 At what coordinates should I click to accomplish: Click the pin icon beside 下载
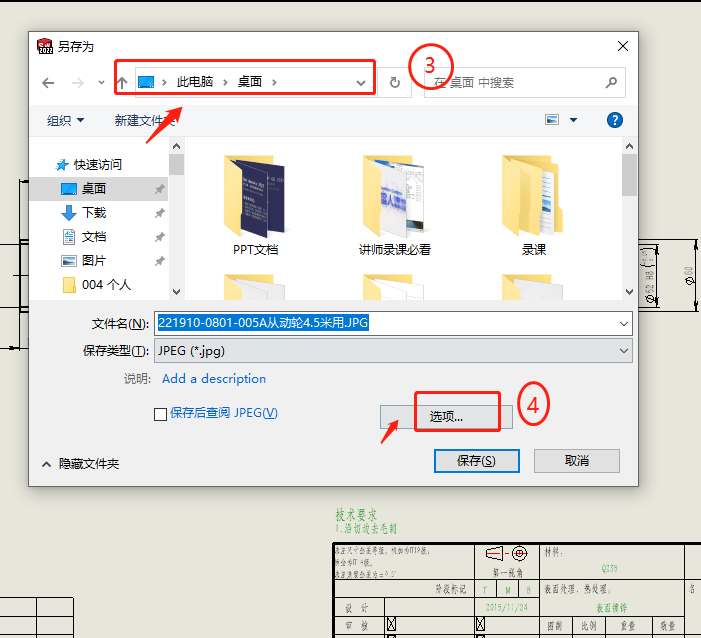coord(160,213)
